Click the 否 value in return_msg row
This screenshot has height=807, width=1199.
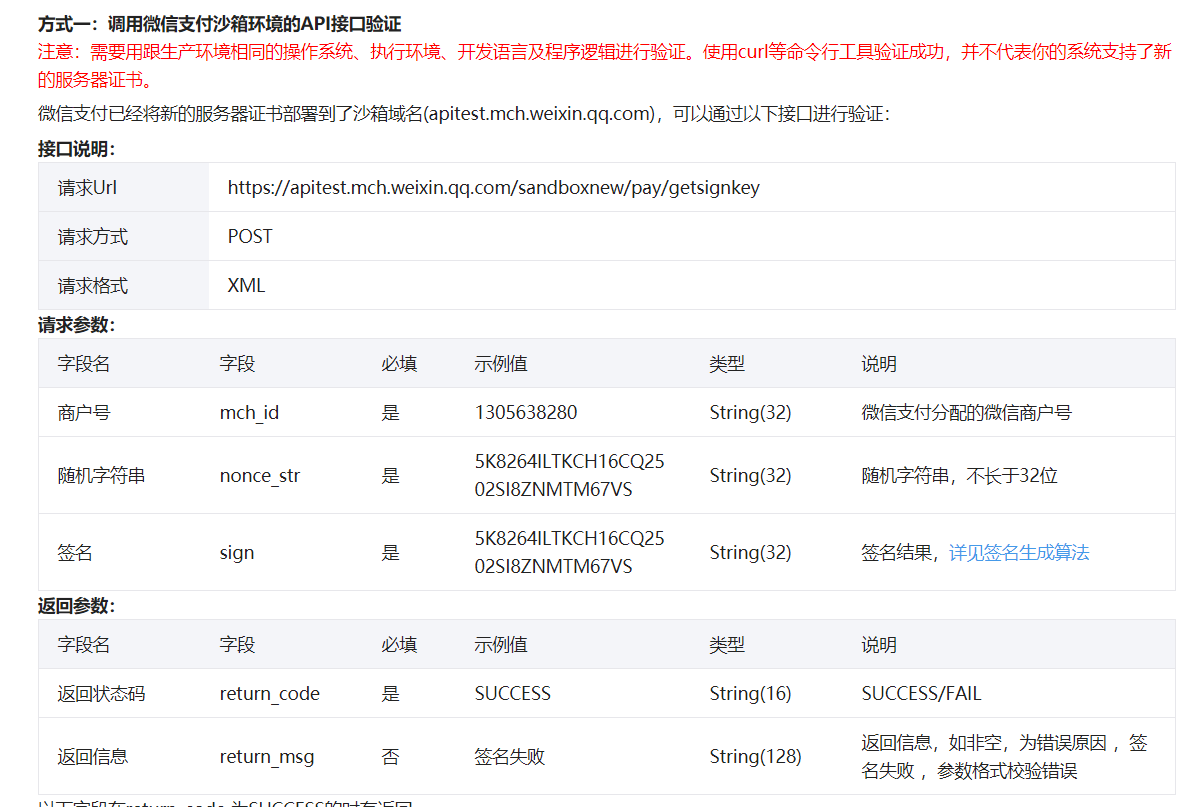coord(391,757)
